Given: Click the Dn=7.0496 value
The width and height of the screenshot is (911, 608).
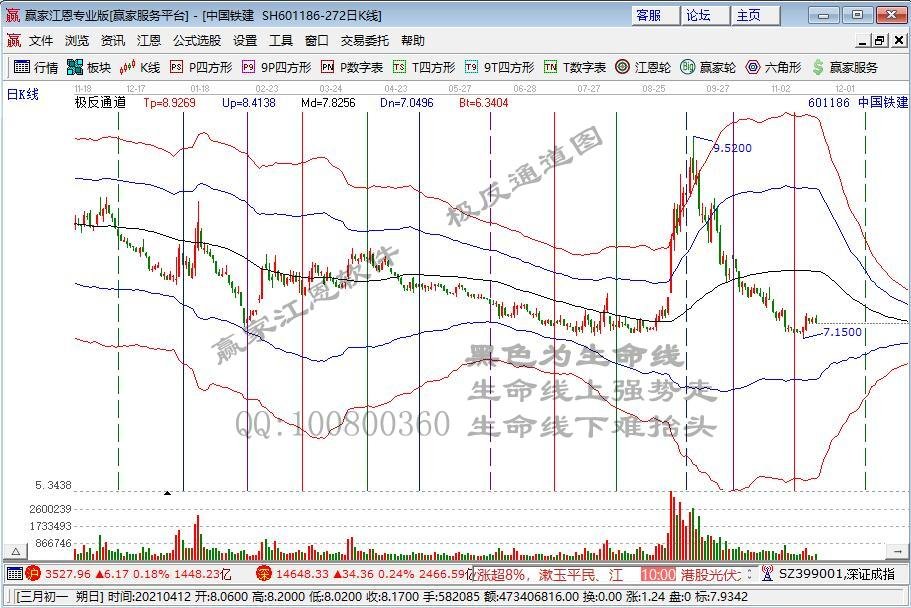Looking at the screenshot, I should point(407,103).
